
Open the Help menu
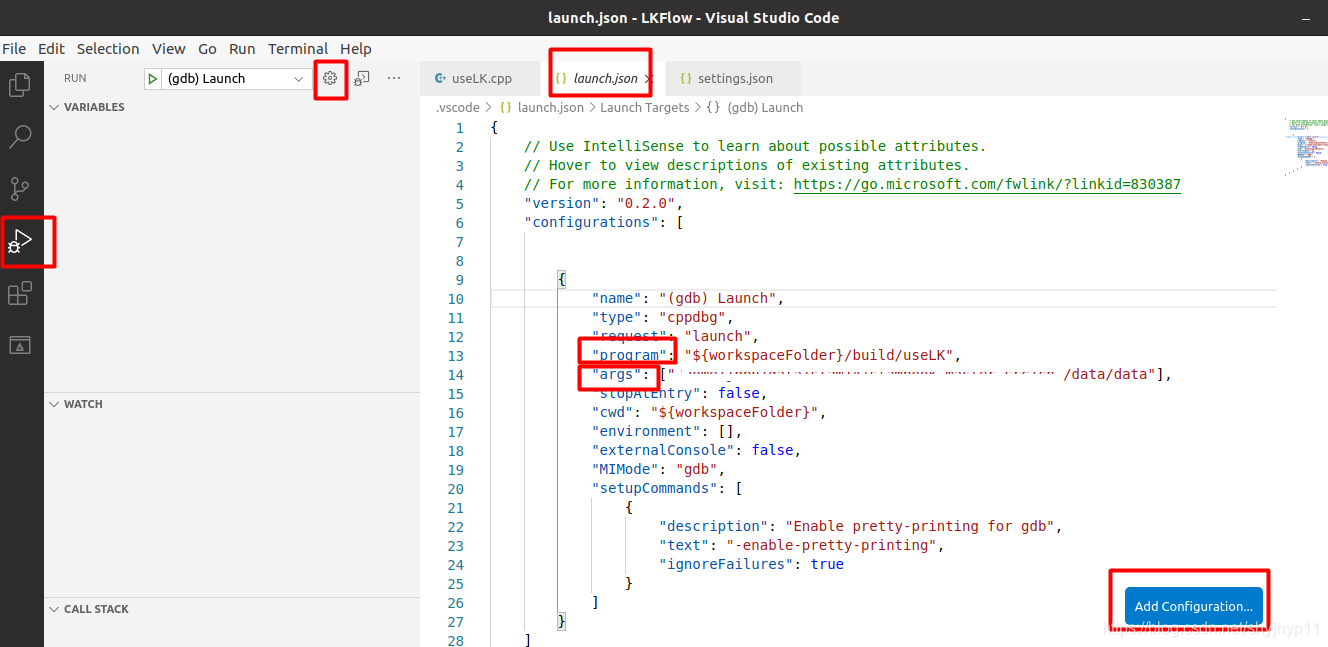point(355,48)
